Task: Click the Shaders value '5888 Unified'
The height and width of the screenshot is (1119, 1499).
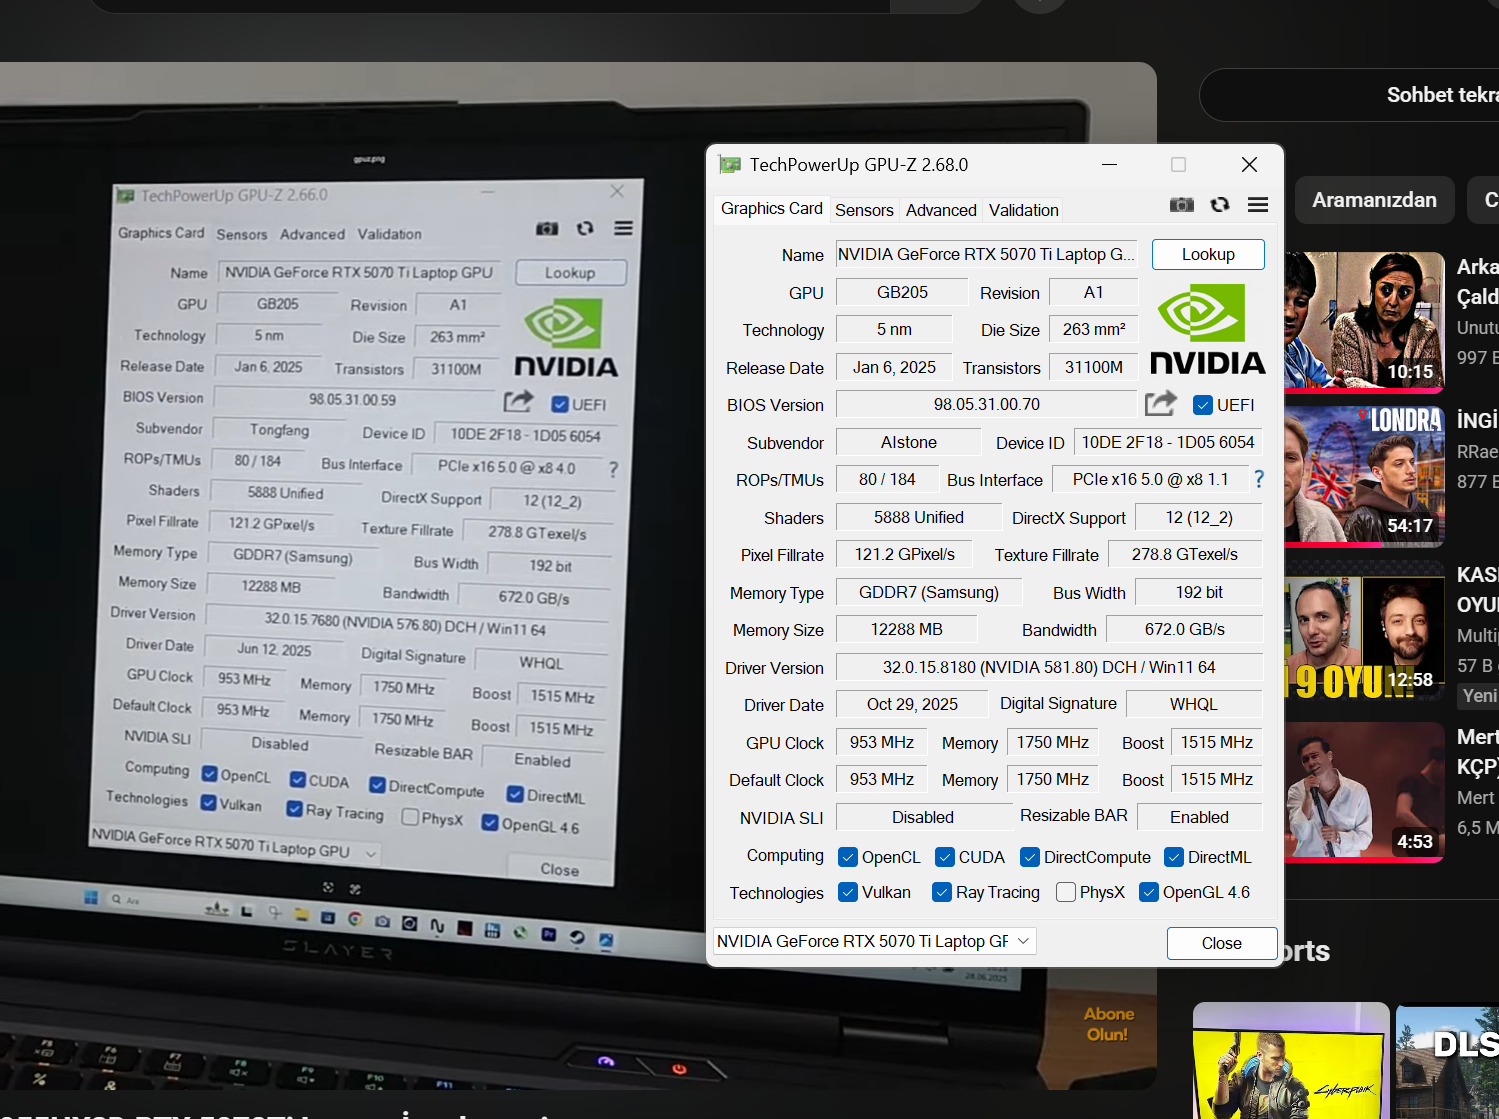Action: tap(919, 517)
